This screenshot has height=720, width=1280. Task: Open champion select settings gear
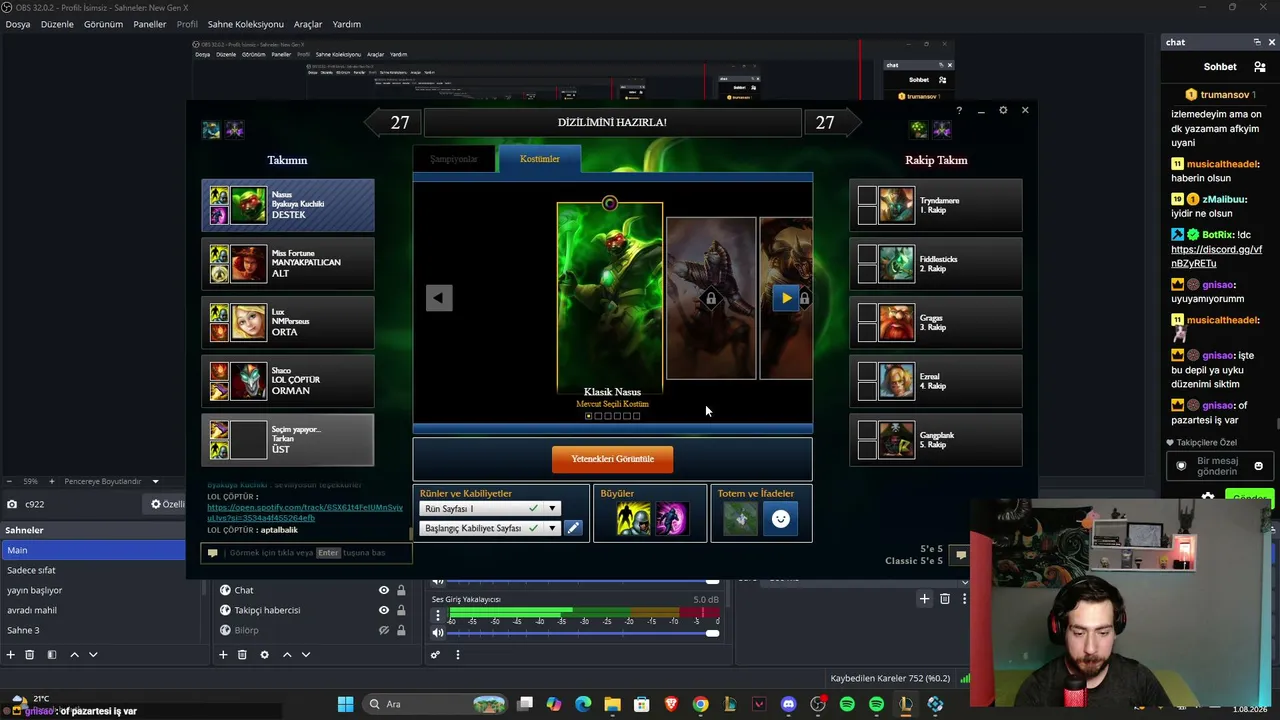tap(1003, 110)
